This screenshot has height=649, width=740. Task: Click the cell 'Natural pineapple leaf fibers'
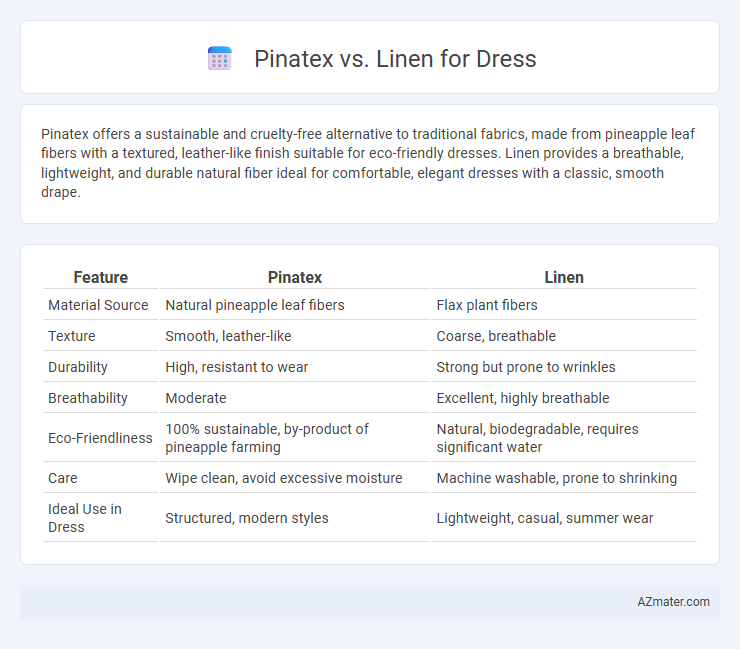[x=255, y=305]
